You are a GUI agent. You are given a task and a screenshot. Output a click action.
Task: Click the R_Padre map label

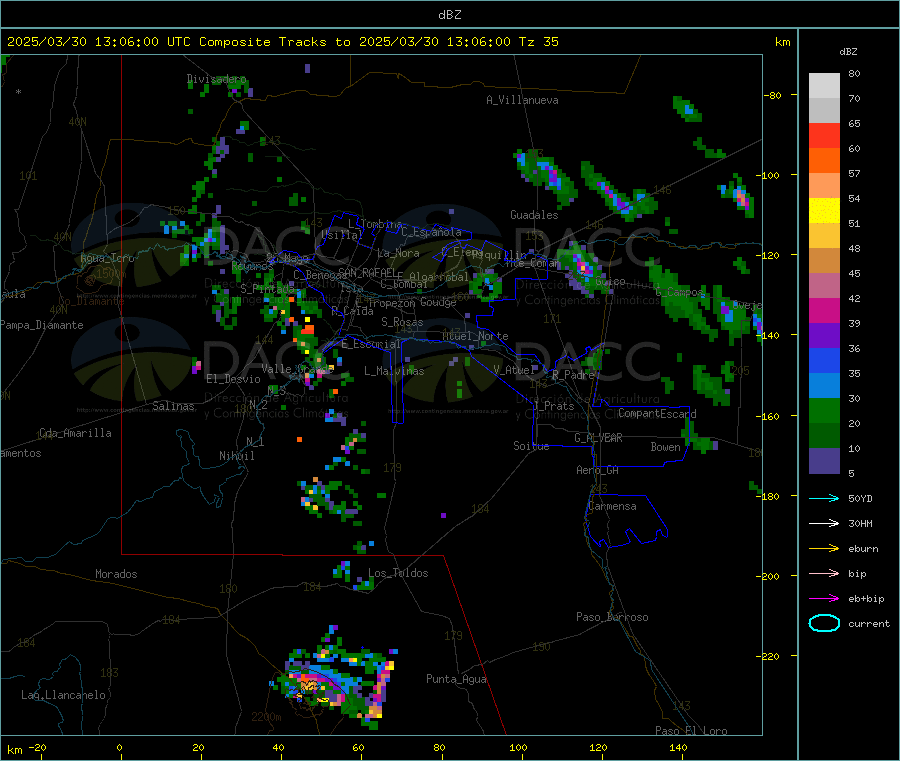tap(573, 375)
